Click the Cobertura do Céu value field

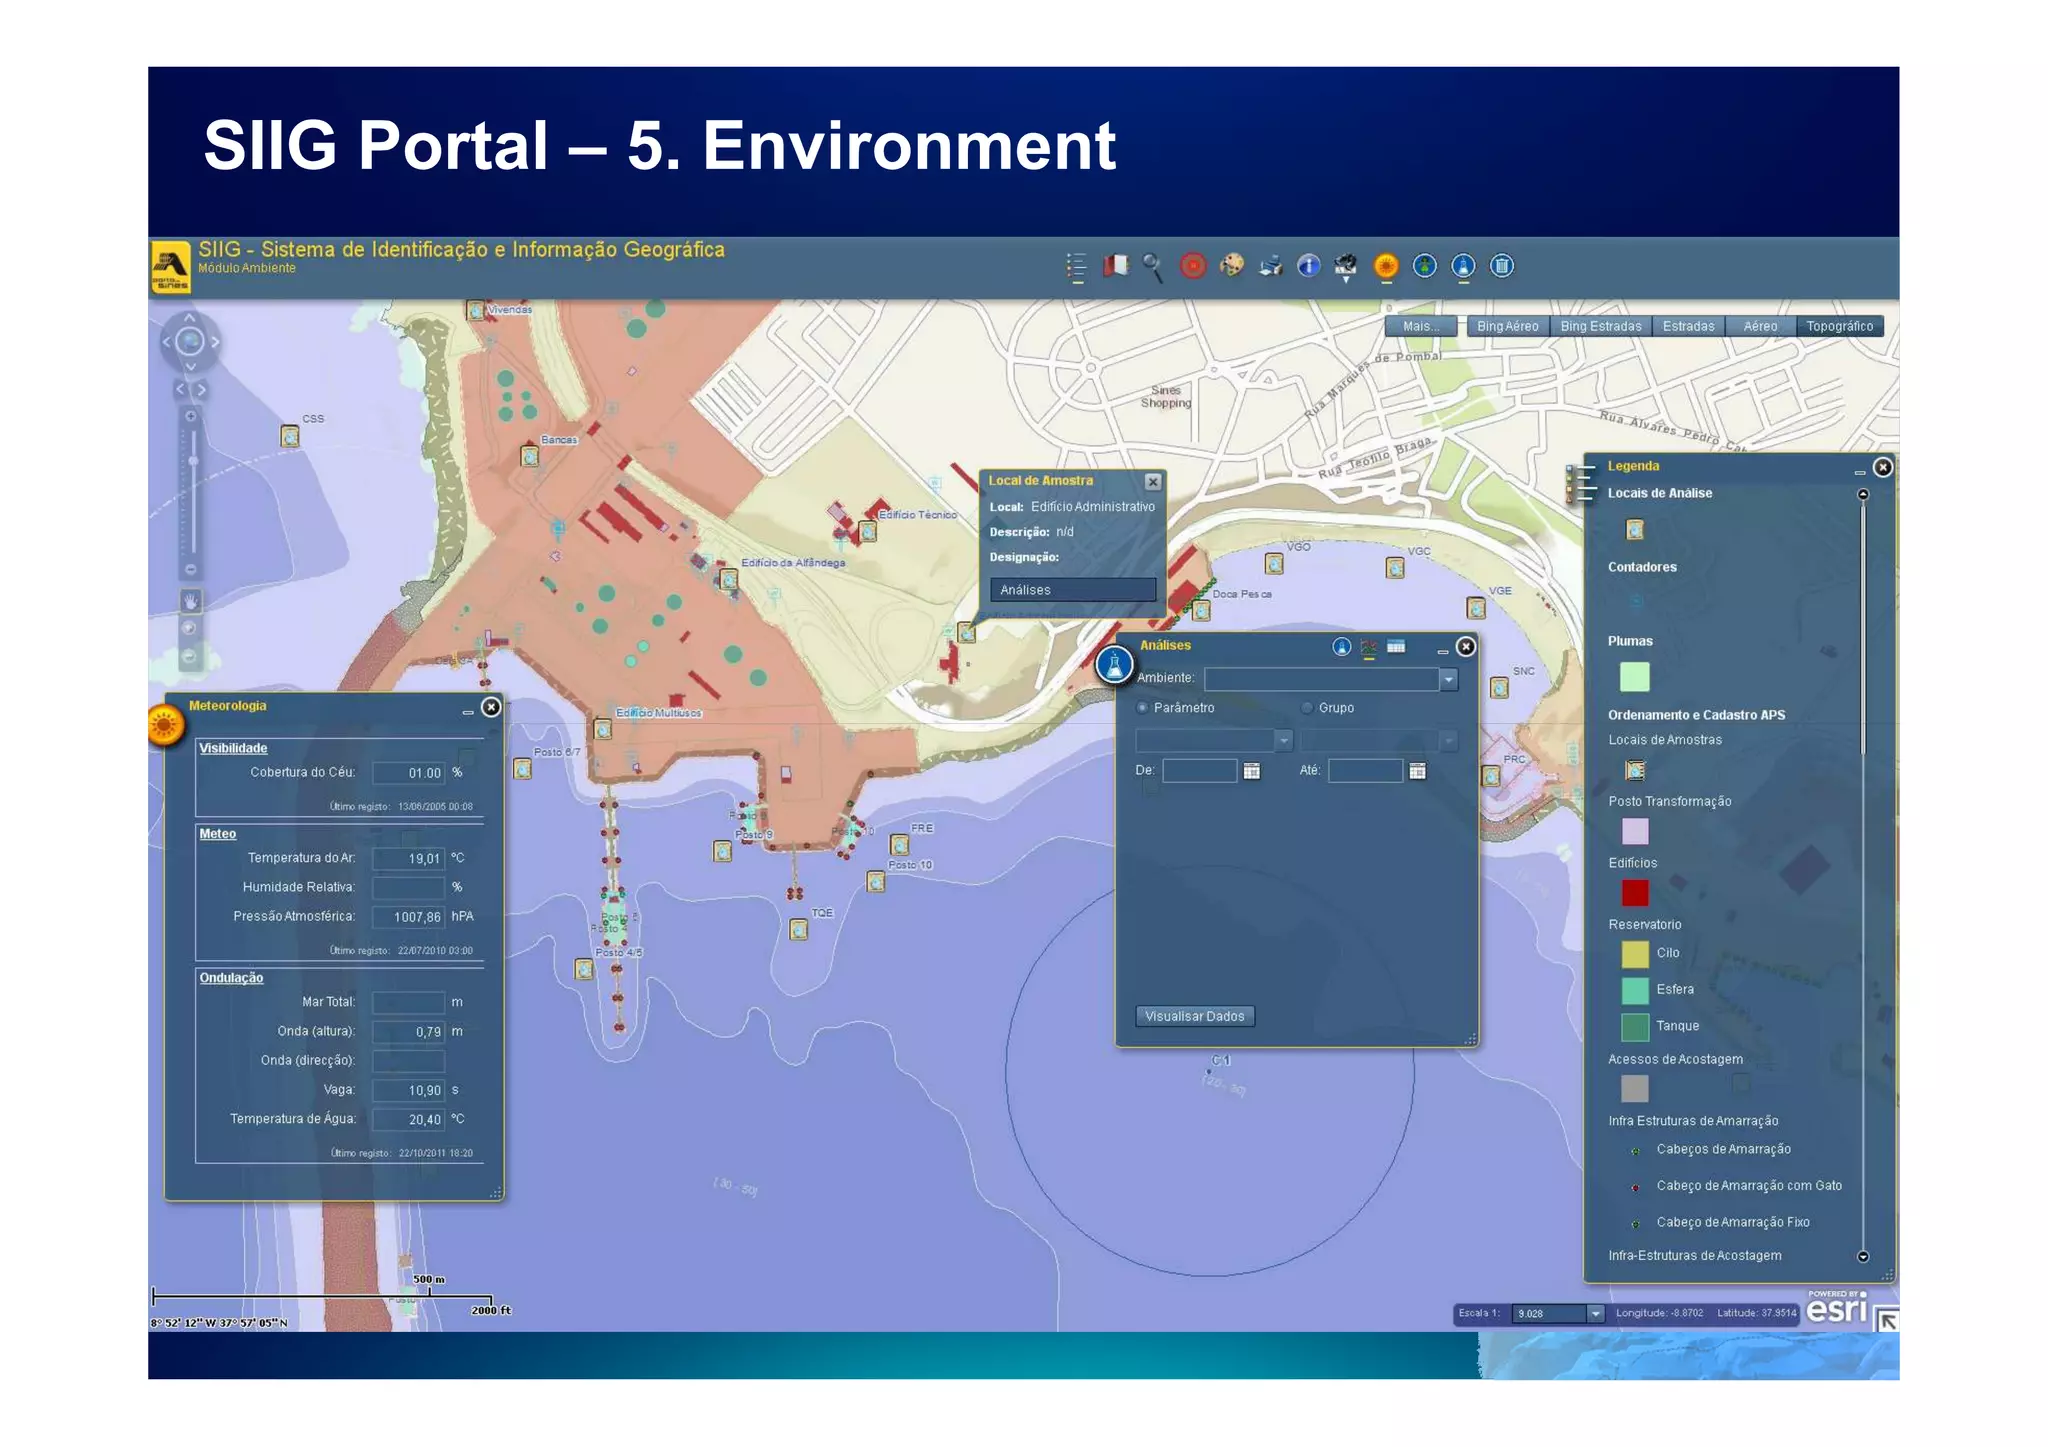click(x=409, y=773)
